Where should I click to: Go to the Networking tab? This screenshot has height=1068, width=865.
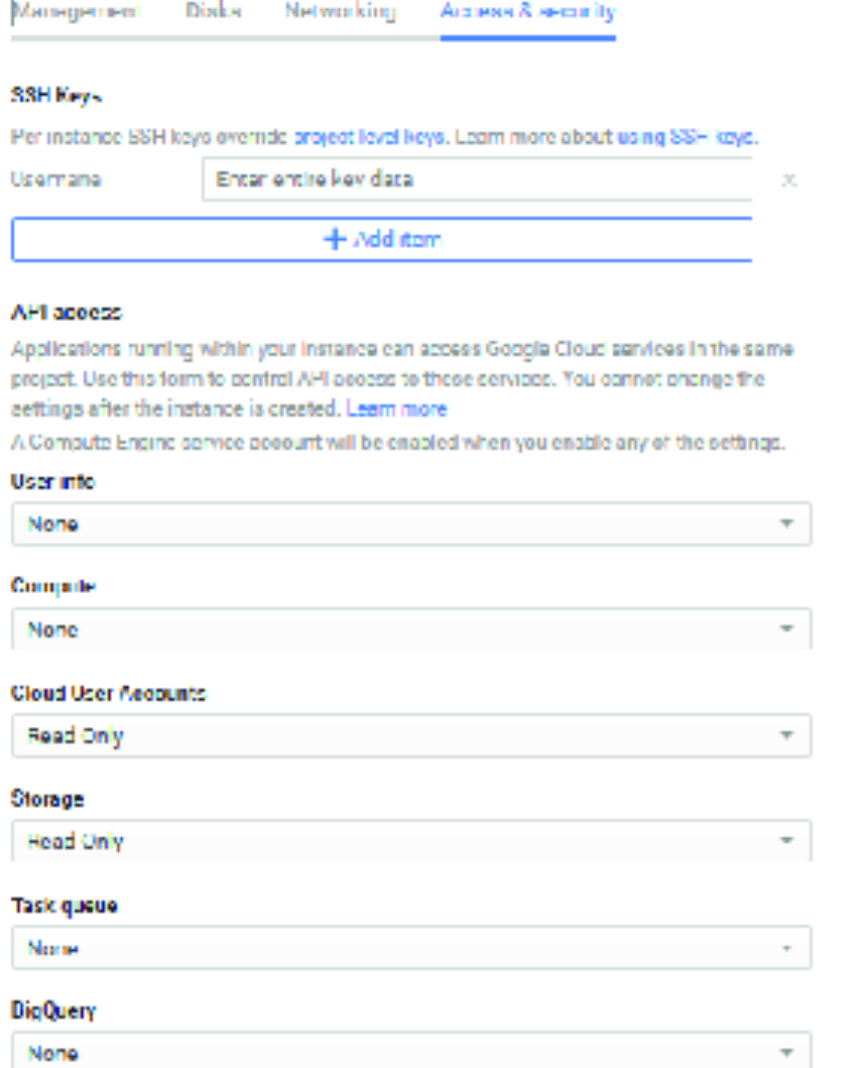tap(339, 13)
